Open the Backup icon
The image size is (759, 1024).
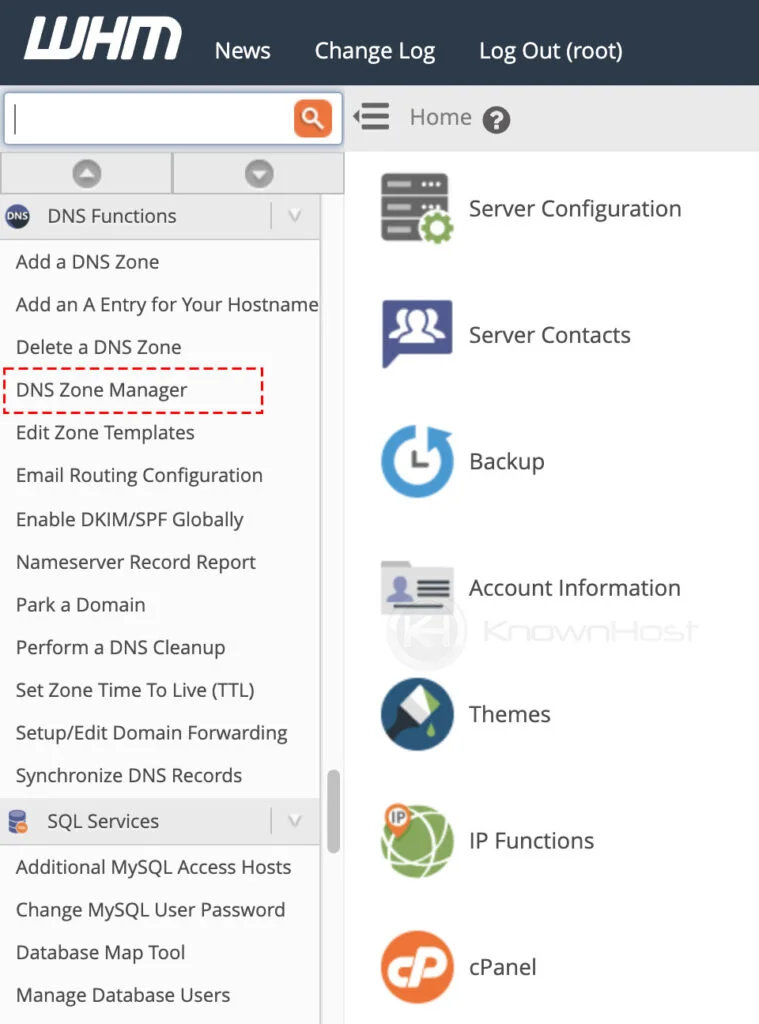(417, 461)
